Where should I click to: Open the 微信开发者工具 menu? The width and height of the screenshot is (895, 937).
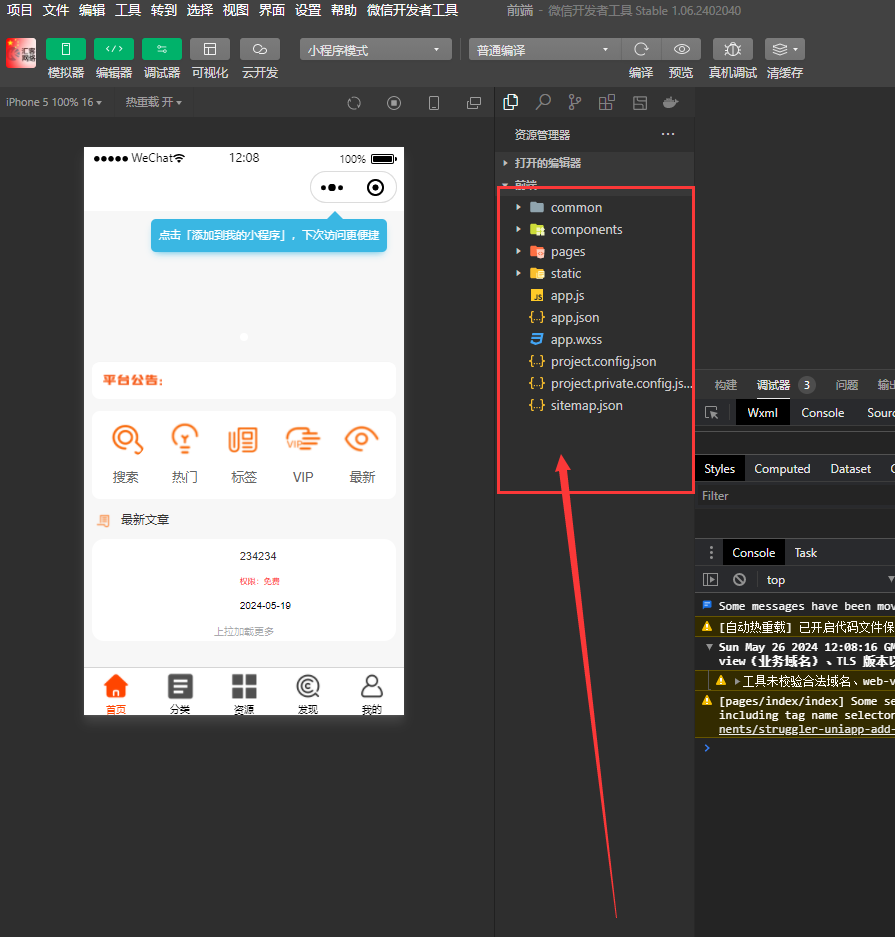[412, 10]
